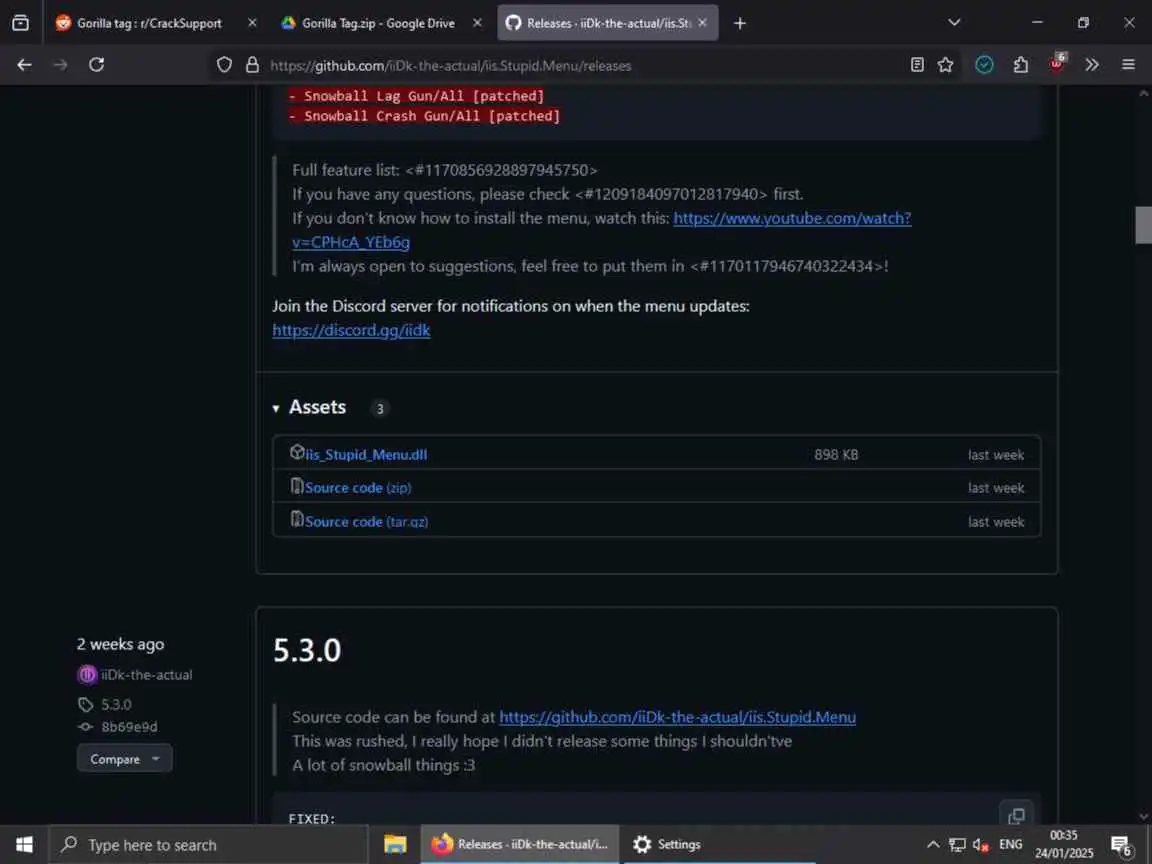Open the clock showing 00:35

(1064, 844)
